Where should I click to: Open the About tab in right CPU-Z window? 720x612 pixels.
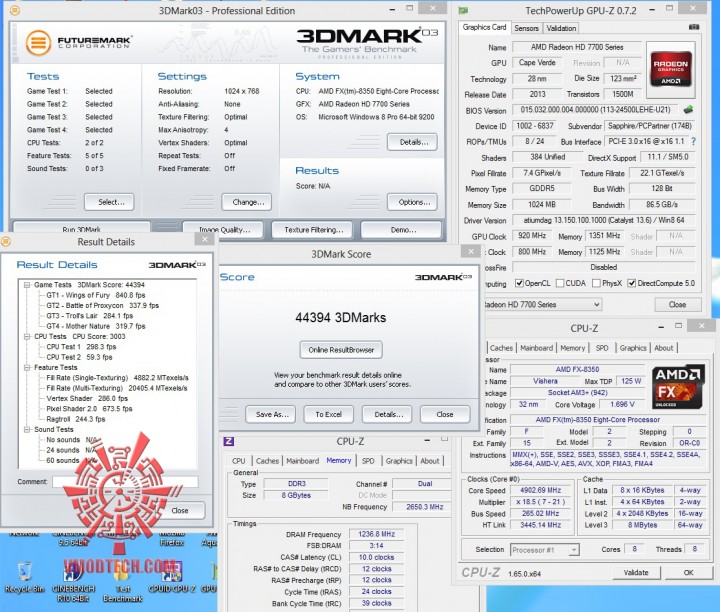click(664, 348)
